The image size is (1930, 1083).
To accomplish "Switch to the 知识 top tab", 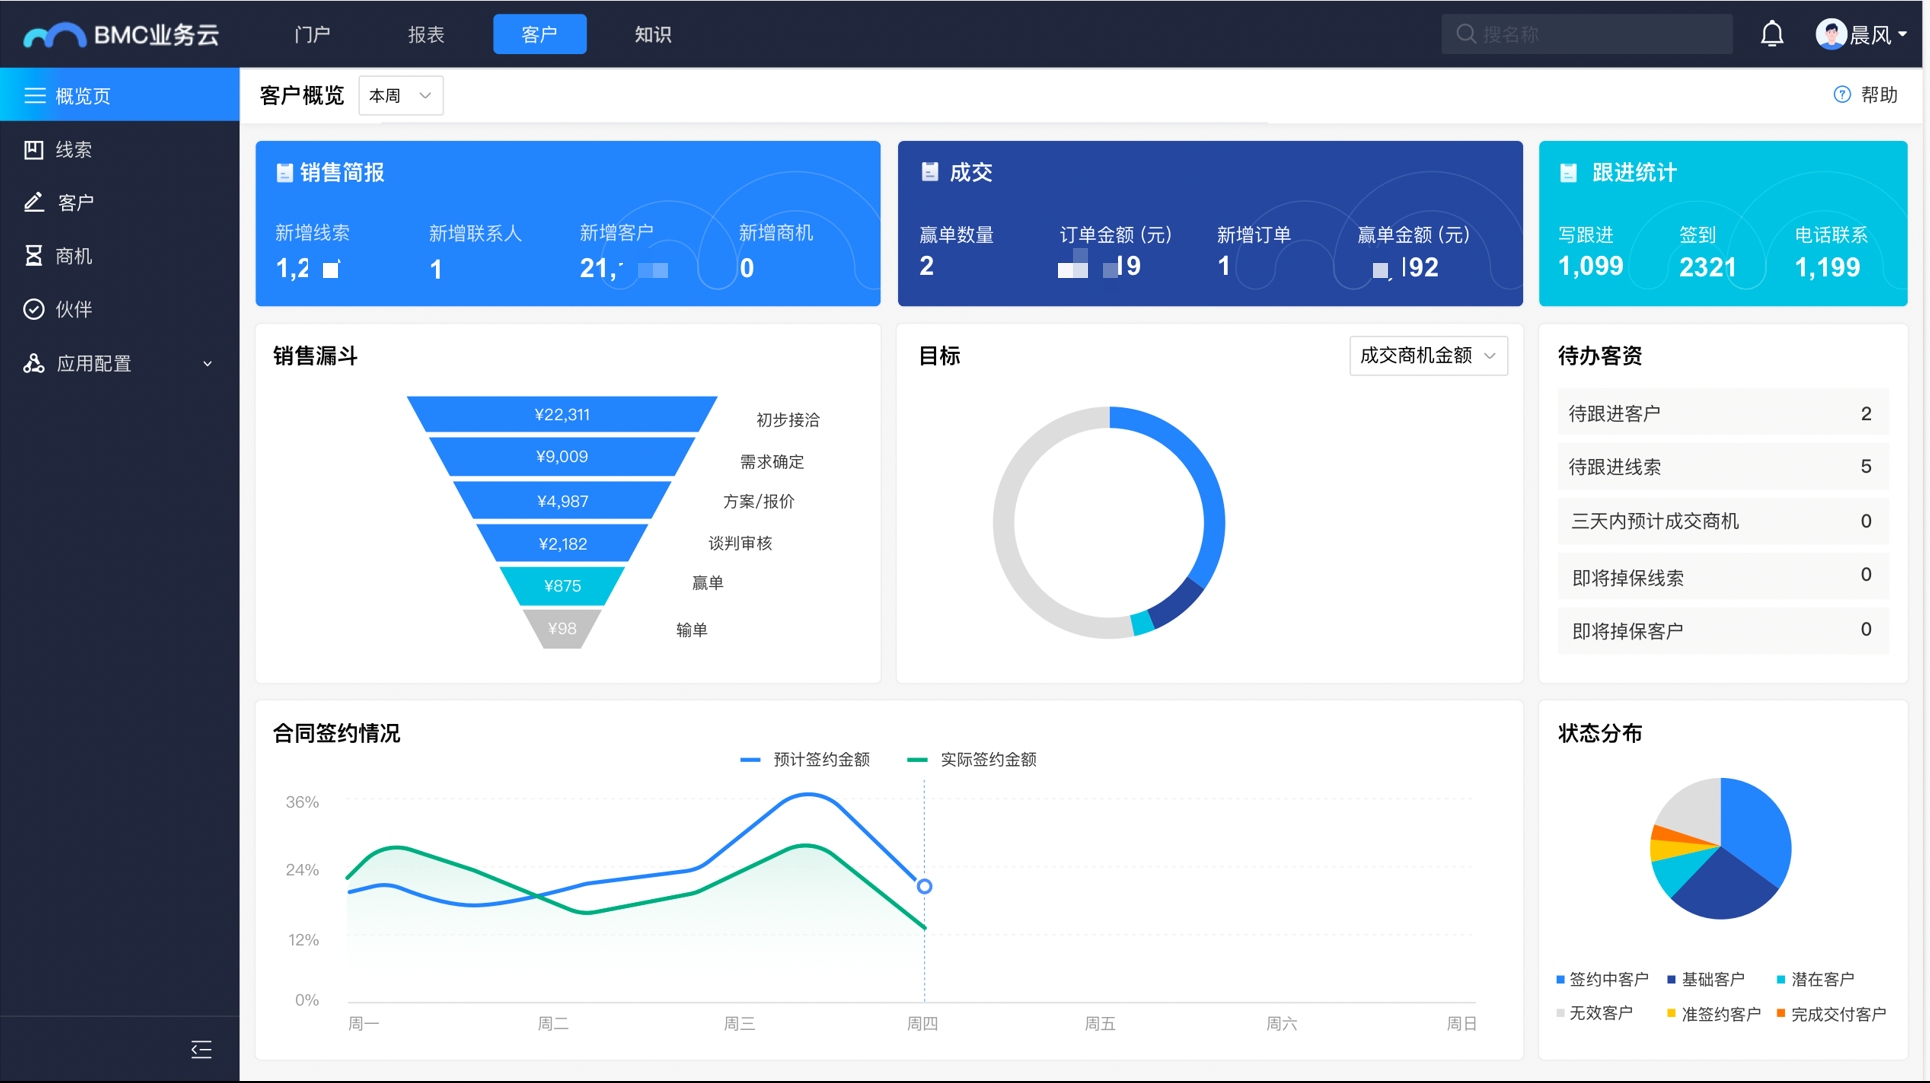I will point(653,34).
